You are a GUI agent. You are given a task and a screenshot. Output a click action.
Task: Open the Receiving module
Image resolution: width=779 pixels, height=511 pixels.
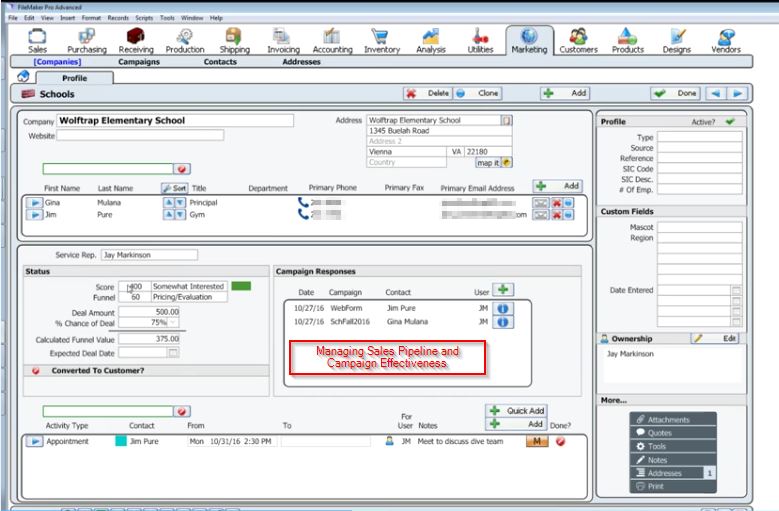point(136,41)
